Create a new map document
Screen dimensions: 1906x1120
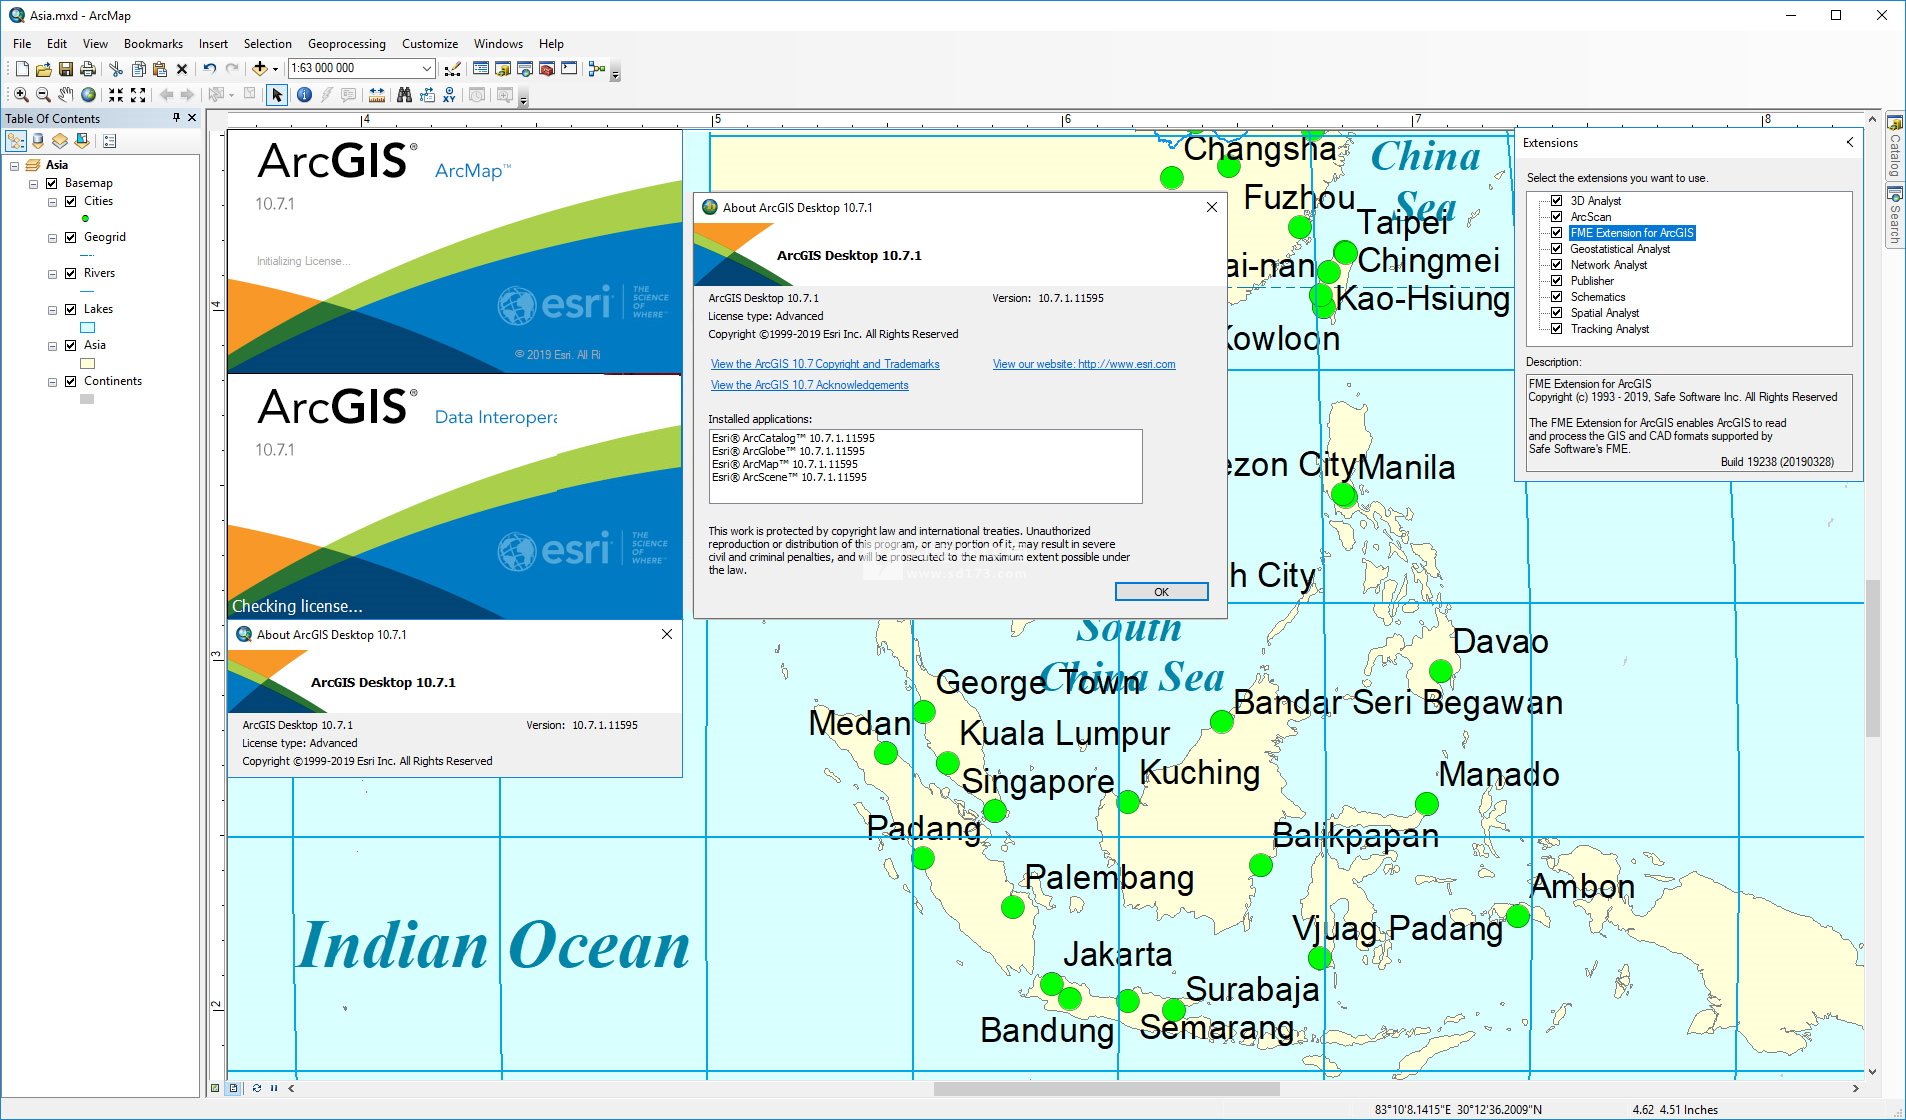[22, 69]
